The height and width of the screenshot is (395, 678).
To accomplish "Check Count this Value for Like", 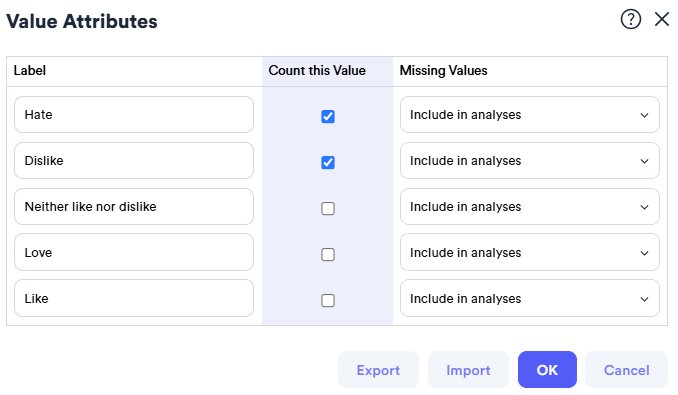I will pyautogui.click(x=328, y=300).
